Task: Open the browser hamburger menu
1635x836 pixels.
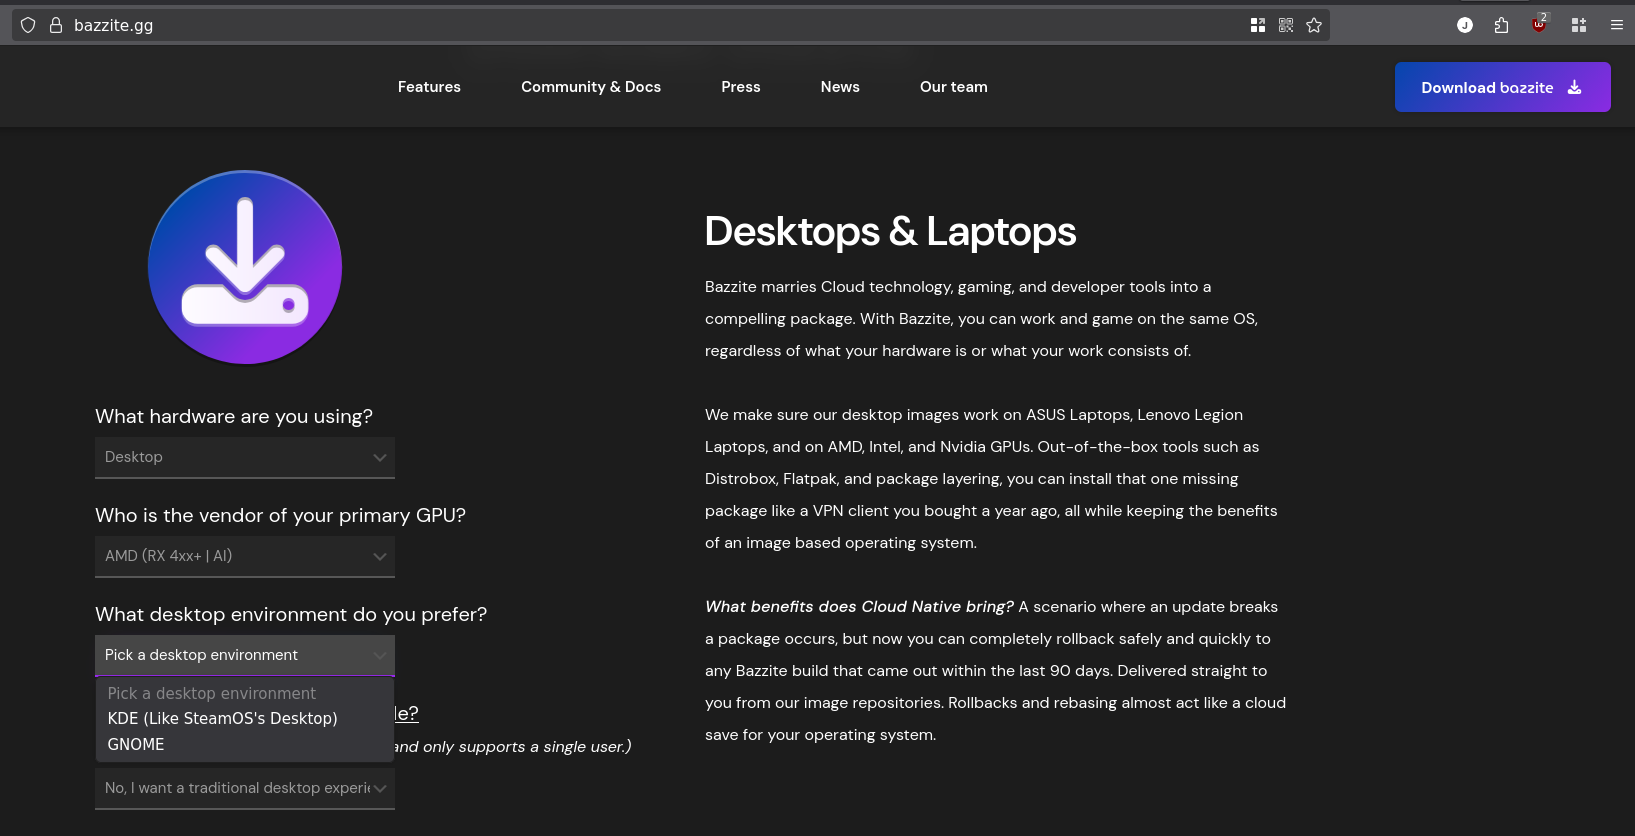Action: click(1617, 25)
